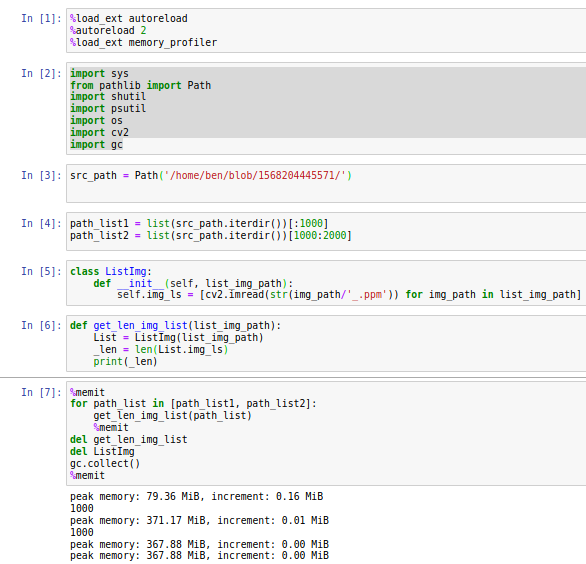The width and height of the screenshot is (586, 564).
Task: Click the In [3] prompt label
Action: tap(41, 175)
